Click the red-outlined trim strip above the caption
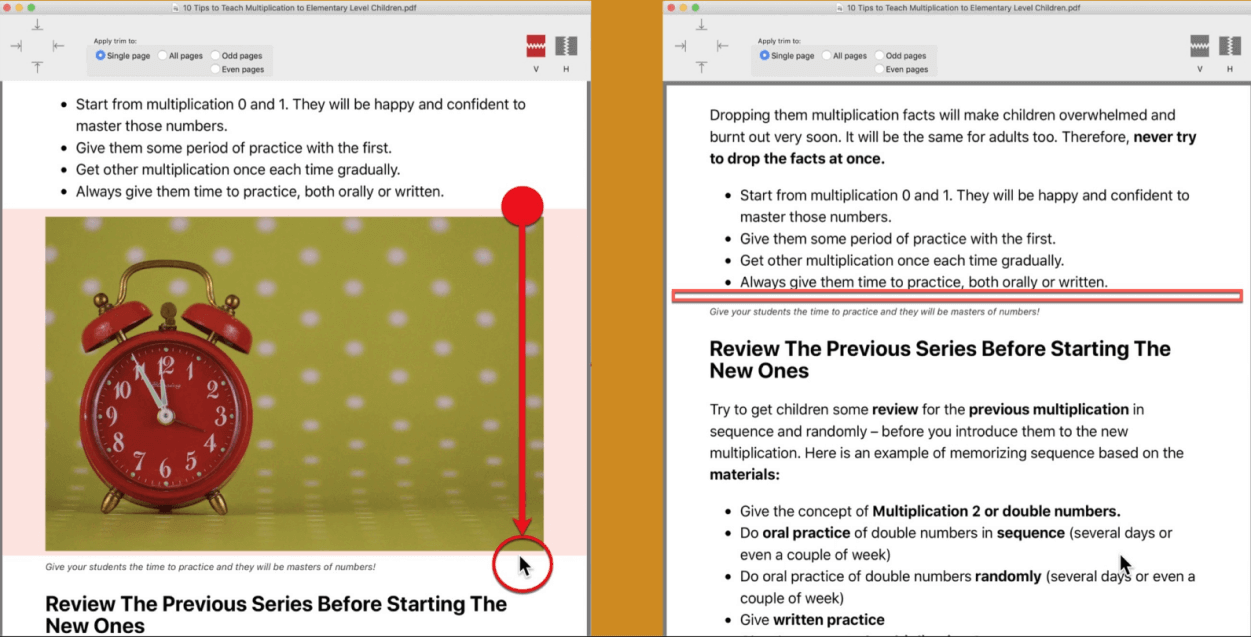Image resolution: width=1251 pixels, height=637 pixels. tap(956, 296)
